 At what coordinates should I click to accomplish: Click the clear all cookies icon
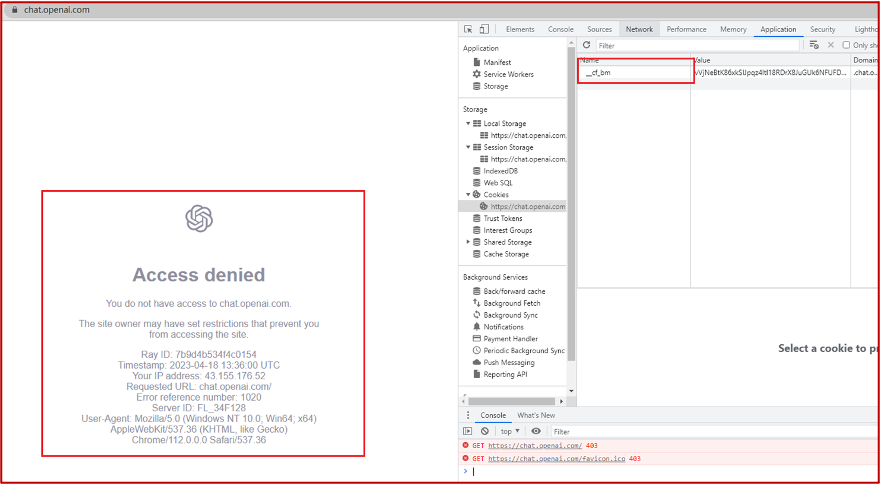click(x=814, y=45)
